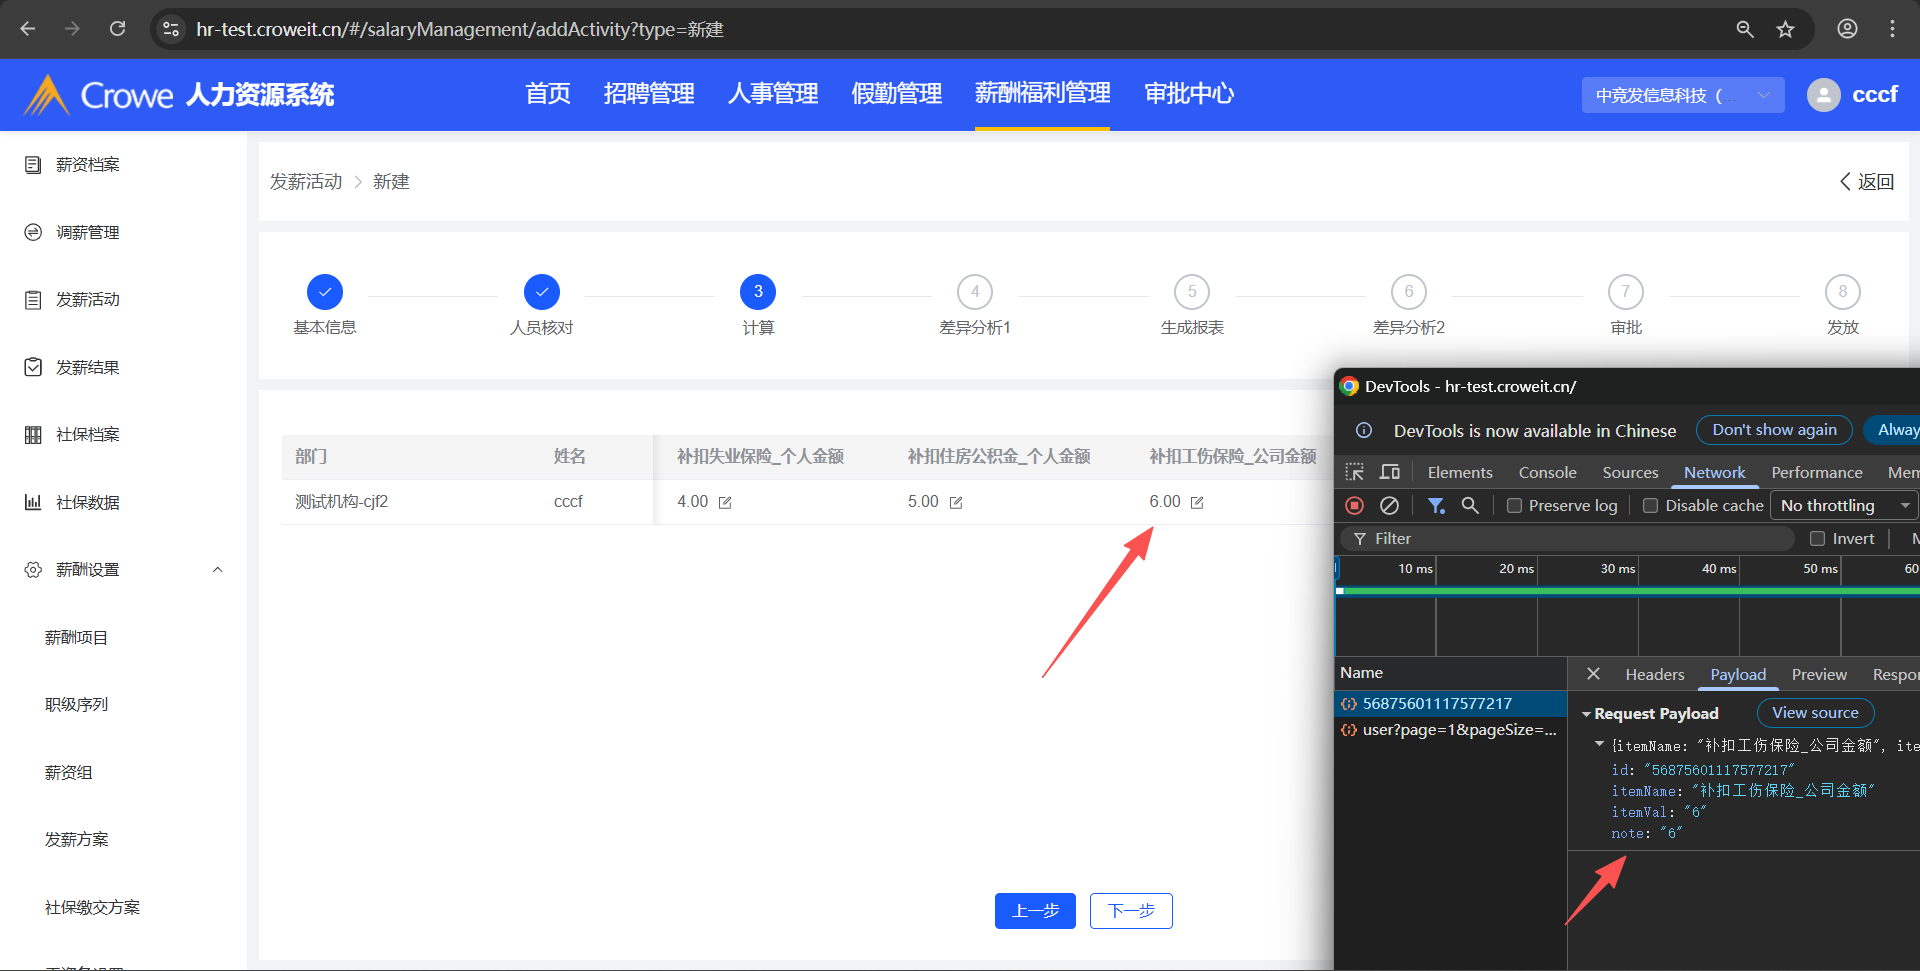Open 审批中心 in the top navigation
Screen dimensions: 1920x971
(x=1188, y=94)
